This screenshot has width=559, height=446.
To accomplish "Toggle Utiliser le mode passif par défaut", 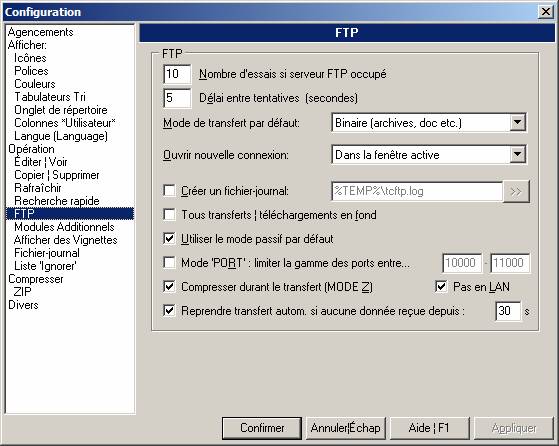I will tap(169, 239).
